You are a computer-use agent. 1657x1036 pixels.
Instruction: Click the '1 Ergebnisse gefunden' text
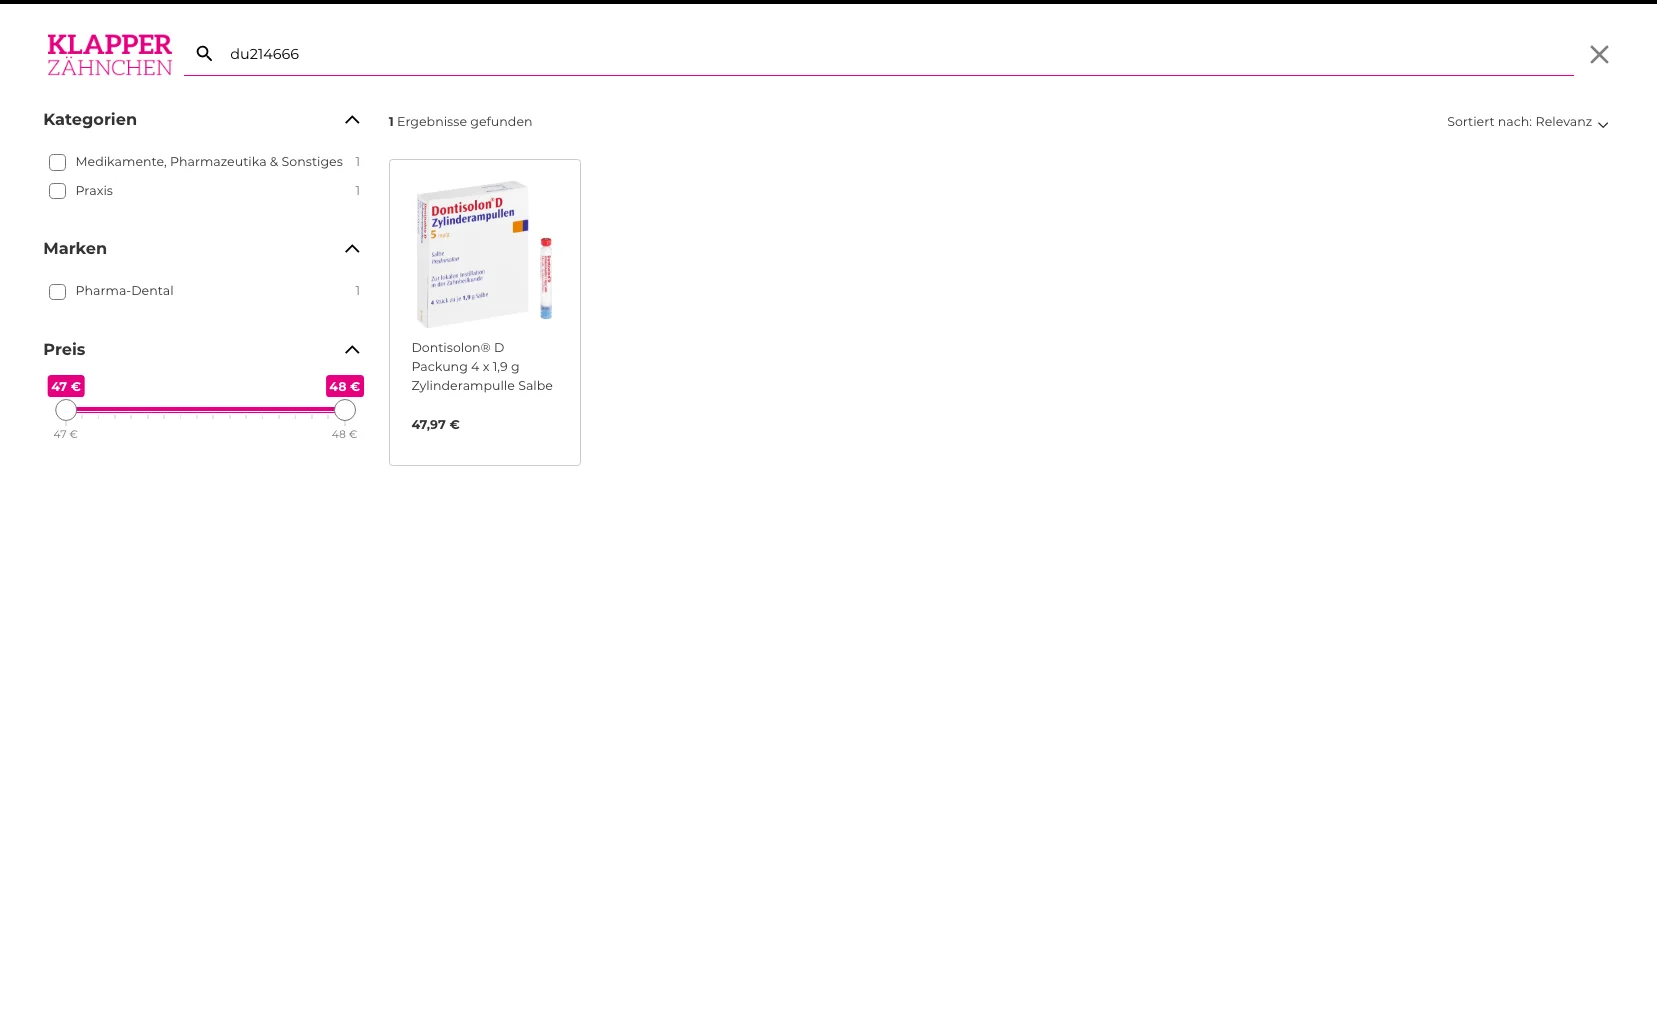pos(460,122)
